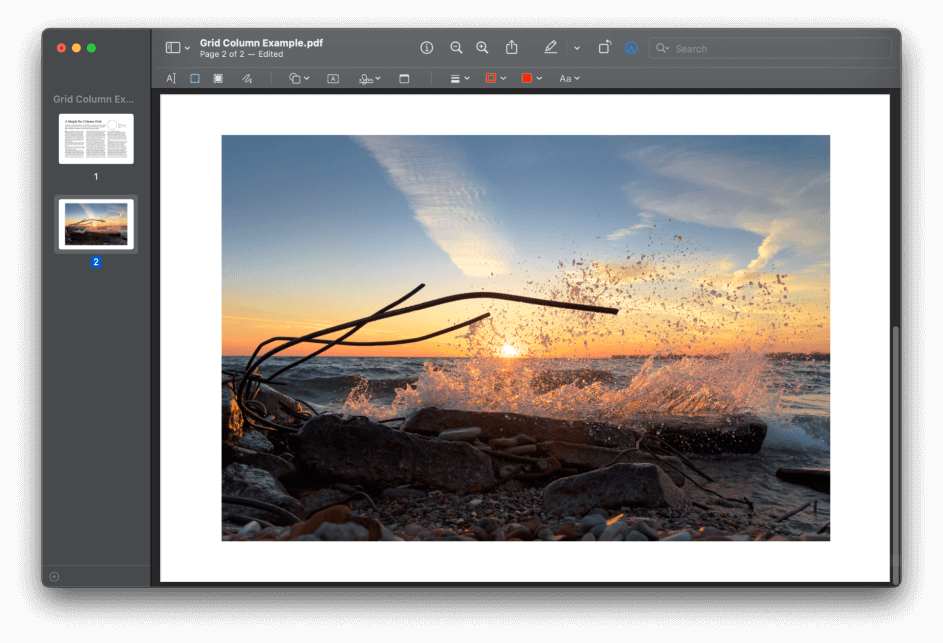The width and height of the screenshot is (943, 643).
Task: Select the Rectangular Selection tool
Action: 194,78
